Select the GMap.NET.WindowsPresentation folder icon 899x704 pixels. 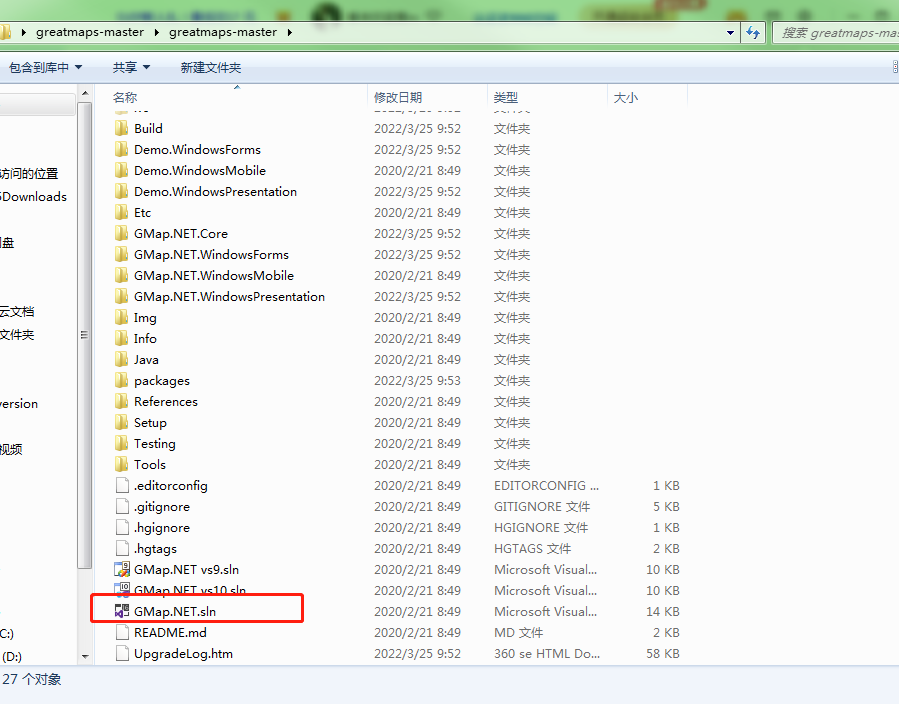click(122, 296)
